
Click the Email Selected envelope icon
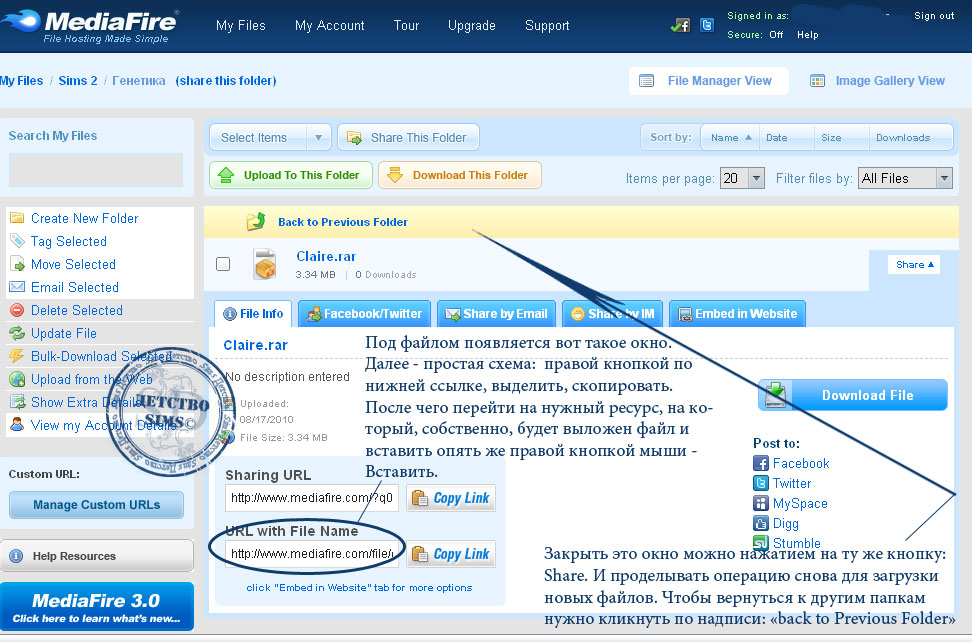pos(17,287)
